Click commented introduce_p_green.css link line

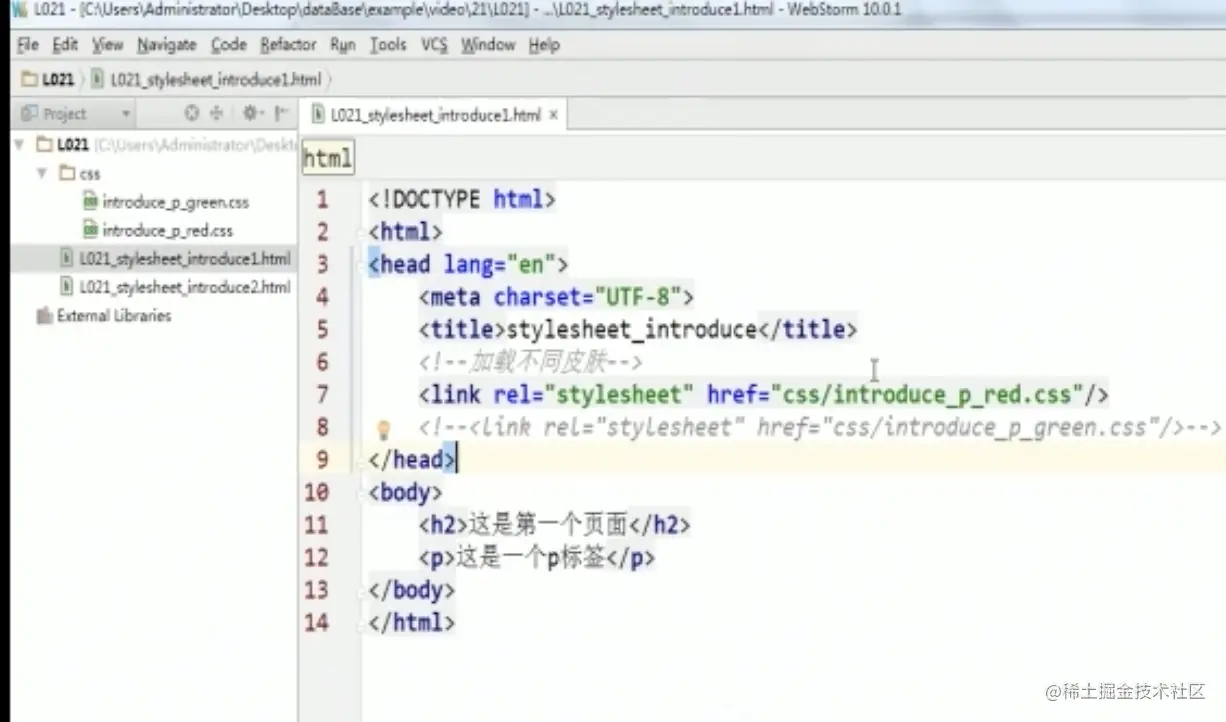(820, 427)
